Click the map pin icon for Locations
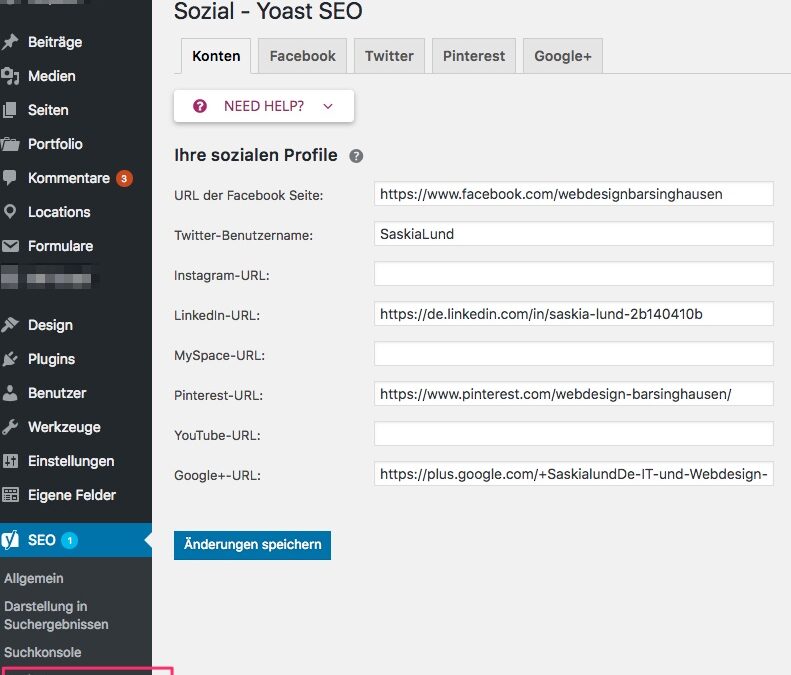The height and width of the screenshot is (675, 791). click(11, 212)
